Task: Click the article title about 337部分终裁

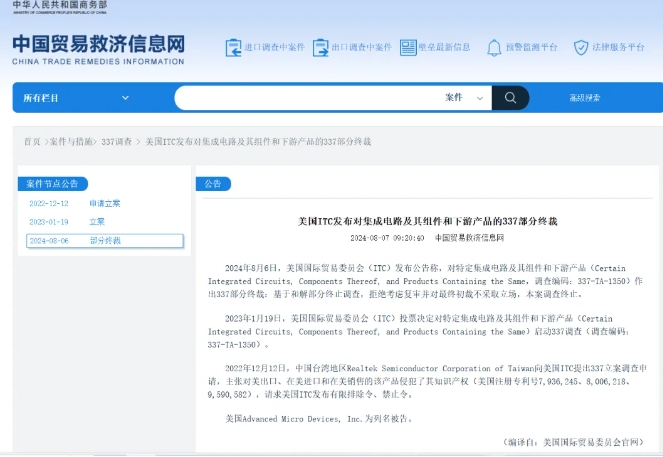Action: coord(427,221)
